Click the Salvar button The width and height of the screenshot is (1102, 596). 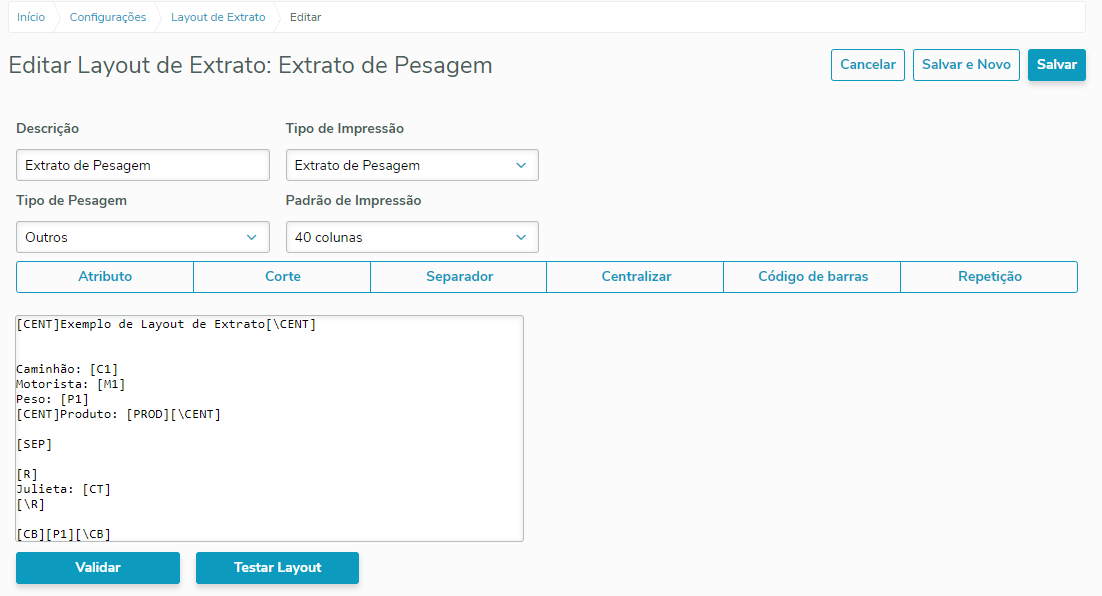coord(1056,64)
